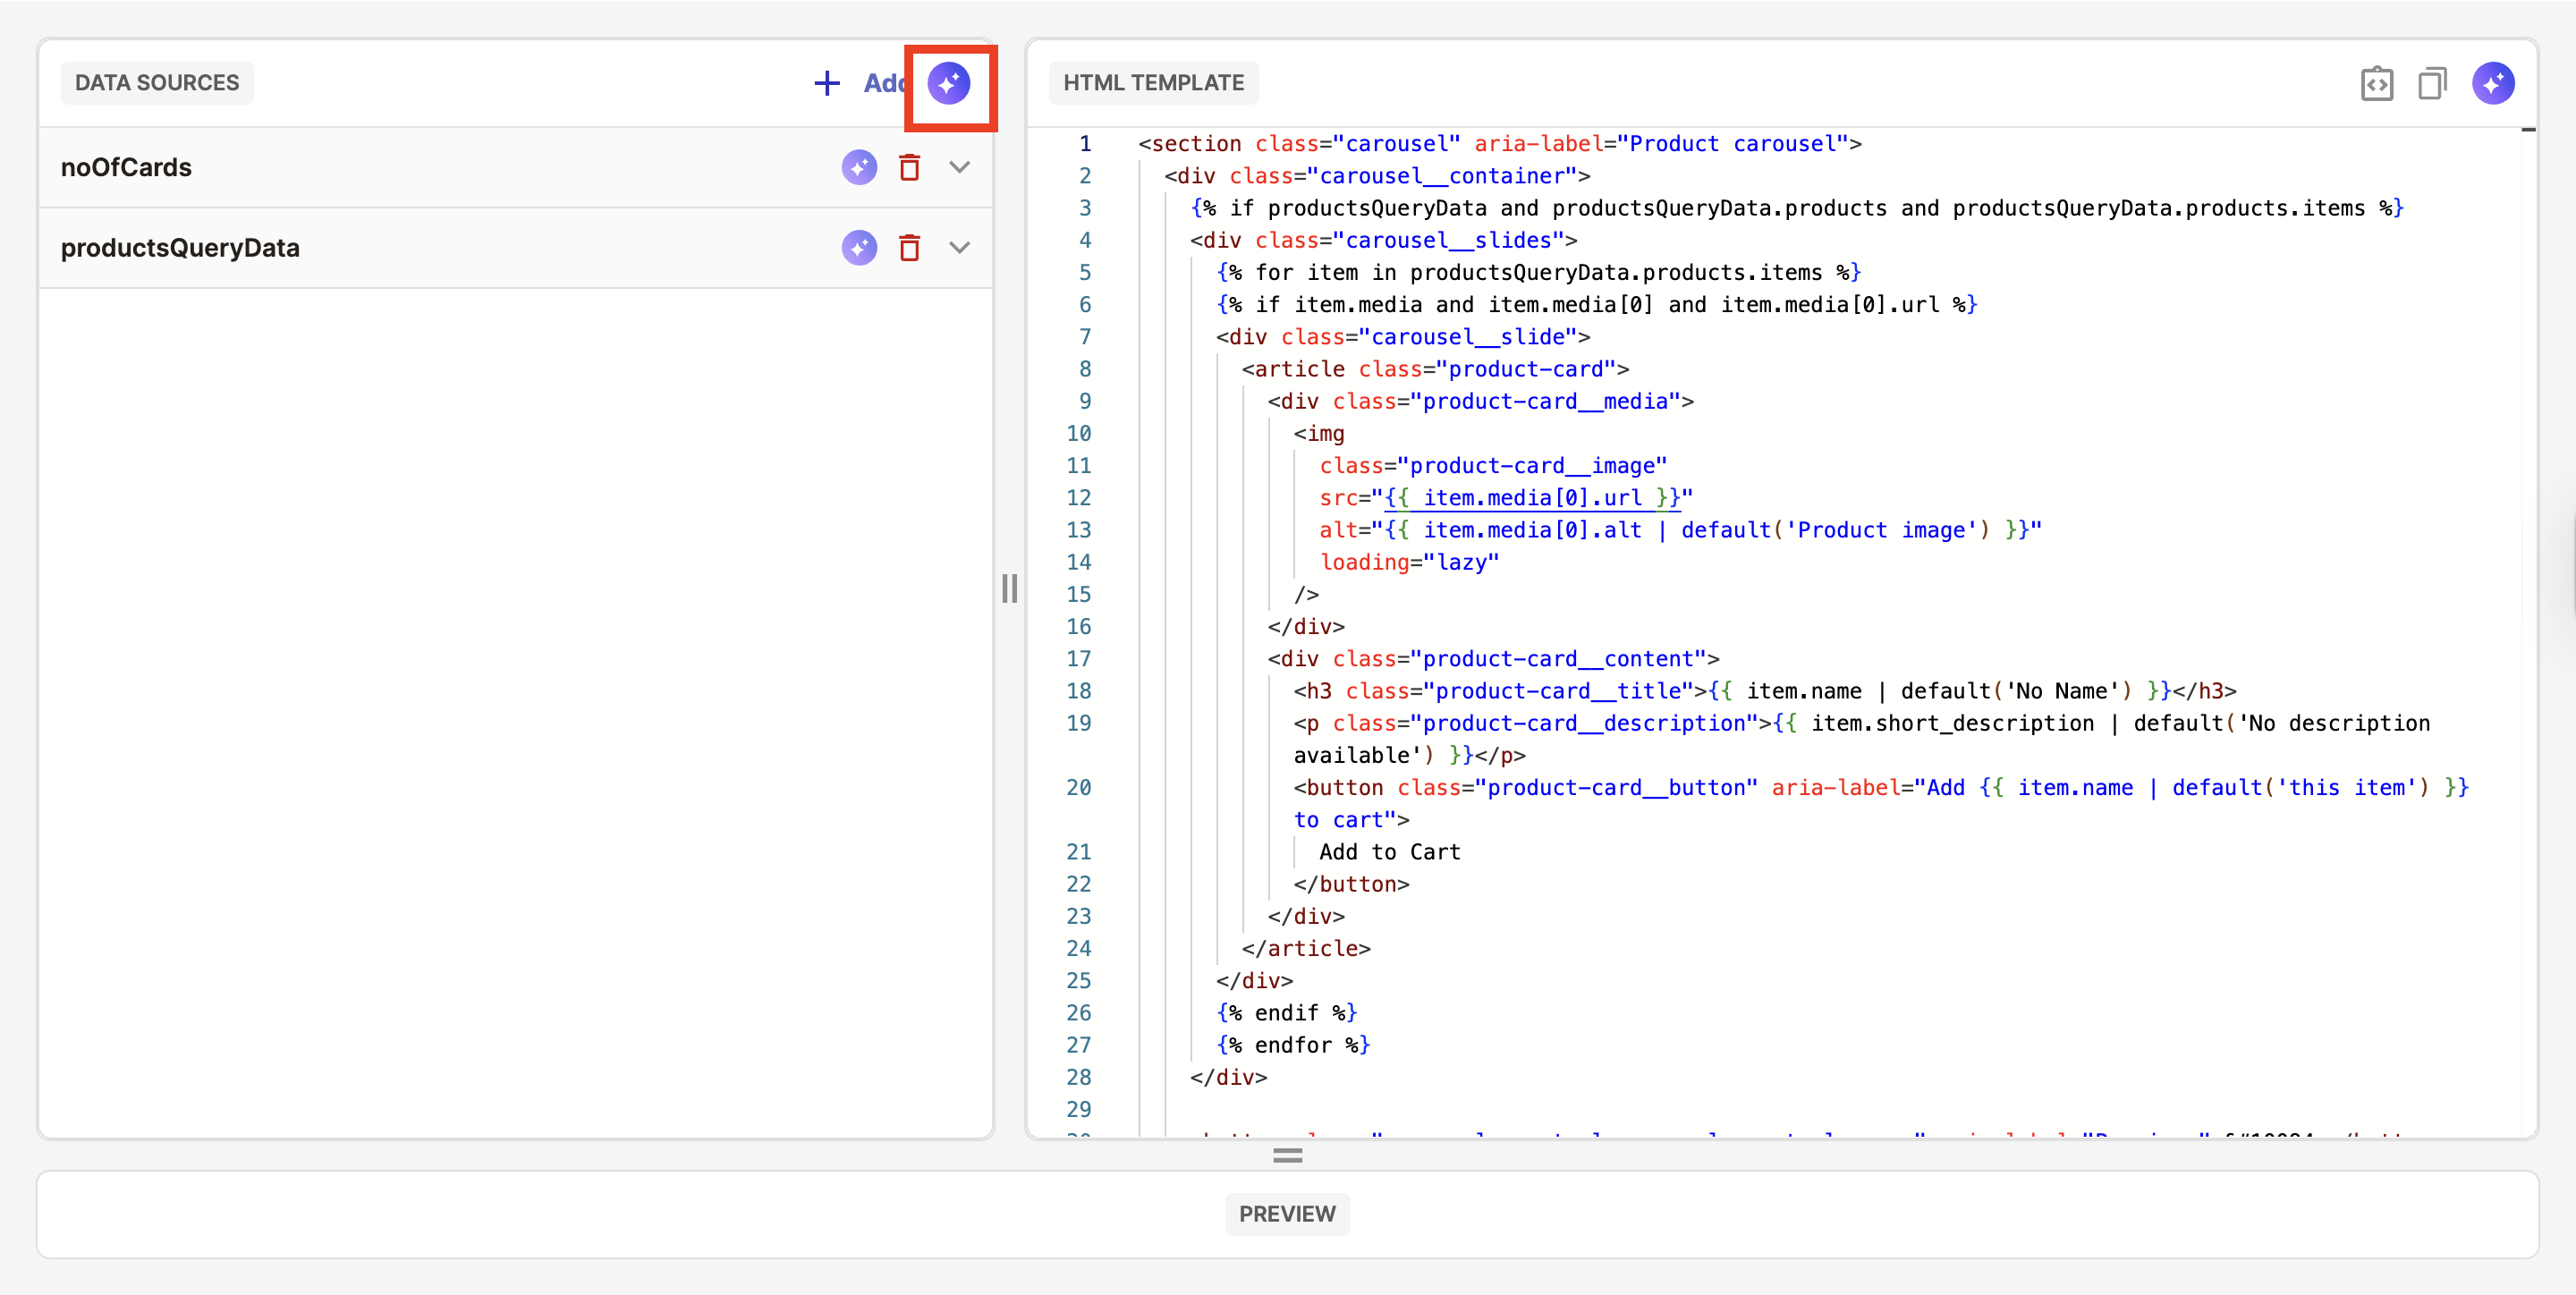Select the HTML TEMPLATE panel label
This screenshot has height=1295, width=2576.
(x=1153, y=83)
